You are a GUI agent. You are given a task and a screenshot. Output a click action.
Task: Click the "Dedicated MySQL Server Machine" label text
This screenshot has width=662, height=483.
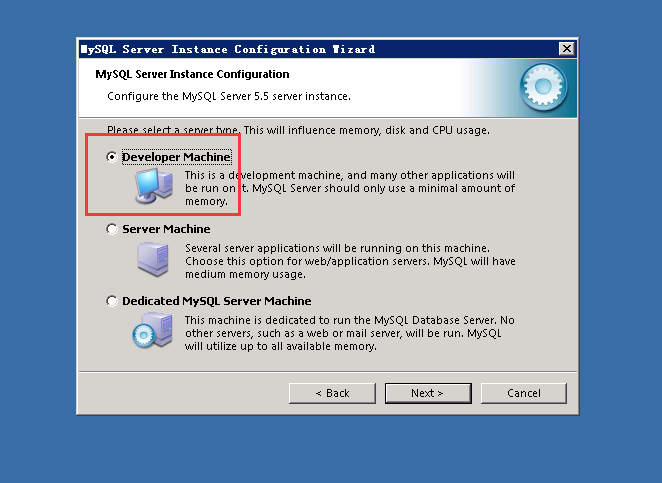pyautogui.click(x=216, y=301)
